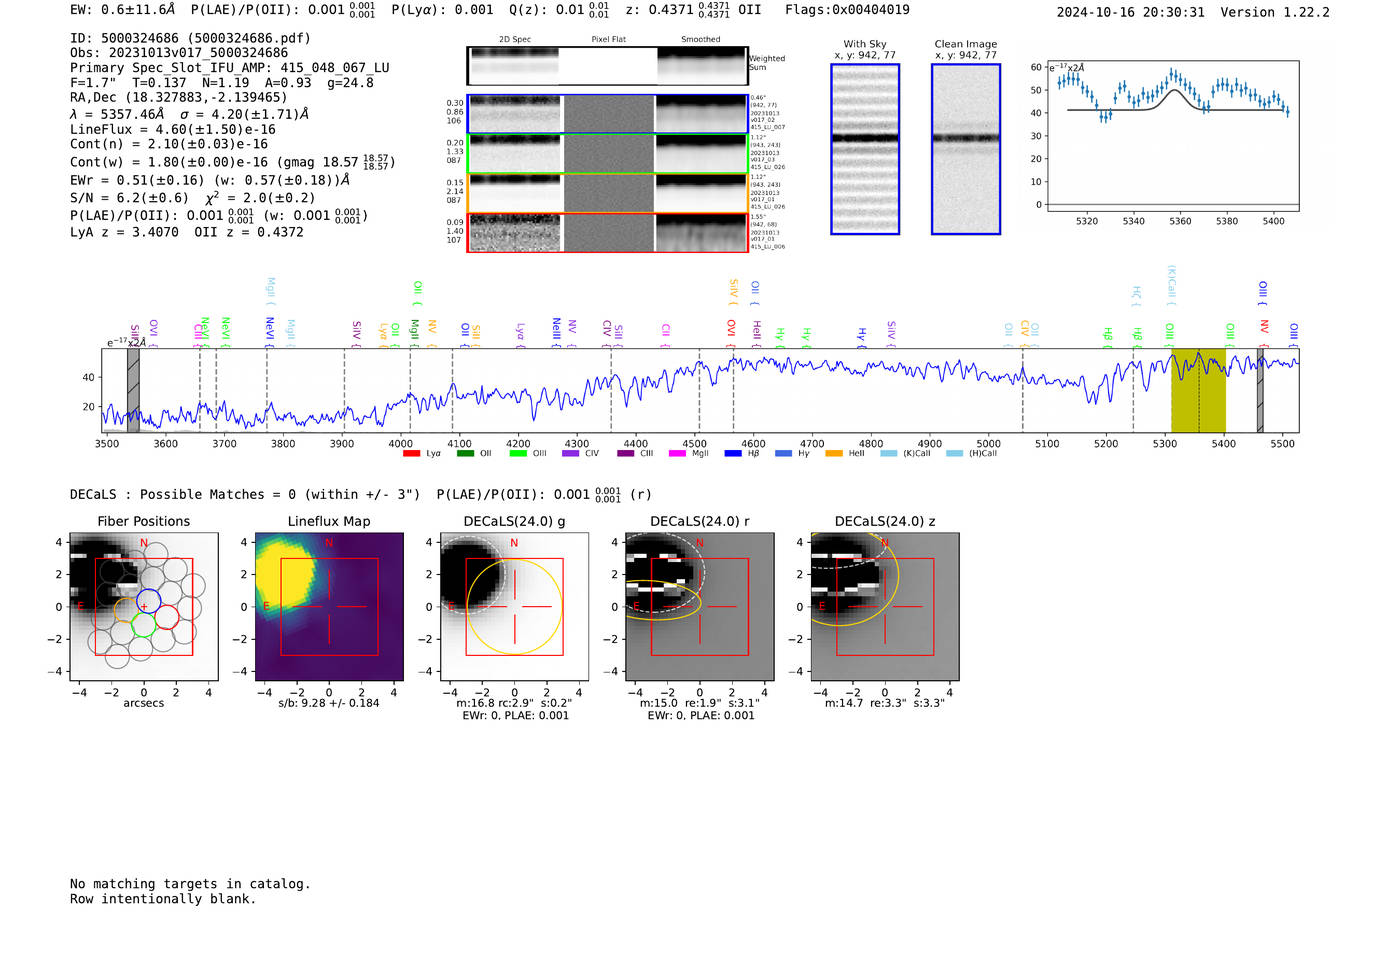
Task: Click "Row intentionally blank." text
Action: click(163, 899)
